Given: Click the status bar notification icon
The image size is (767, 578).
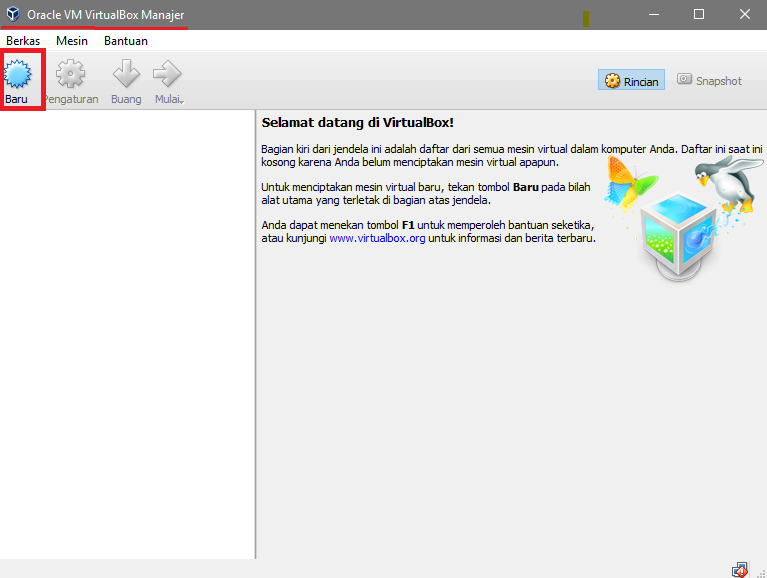Looking at the screenshot, I should click(740, 570).
